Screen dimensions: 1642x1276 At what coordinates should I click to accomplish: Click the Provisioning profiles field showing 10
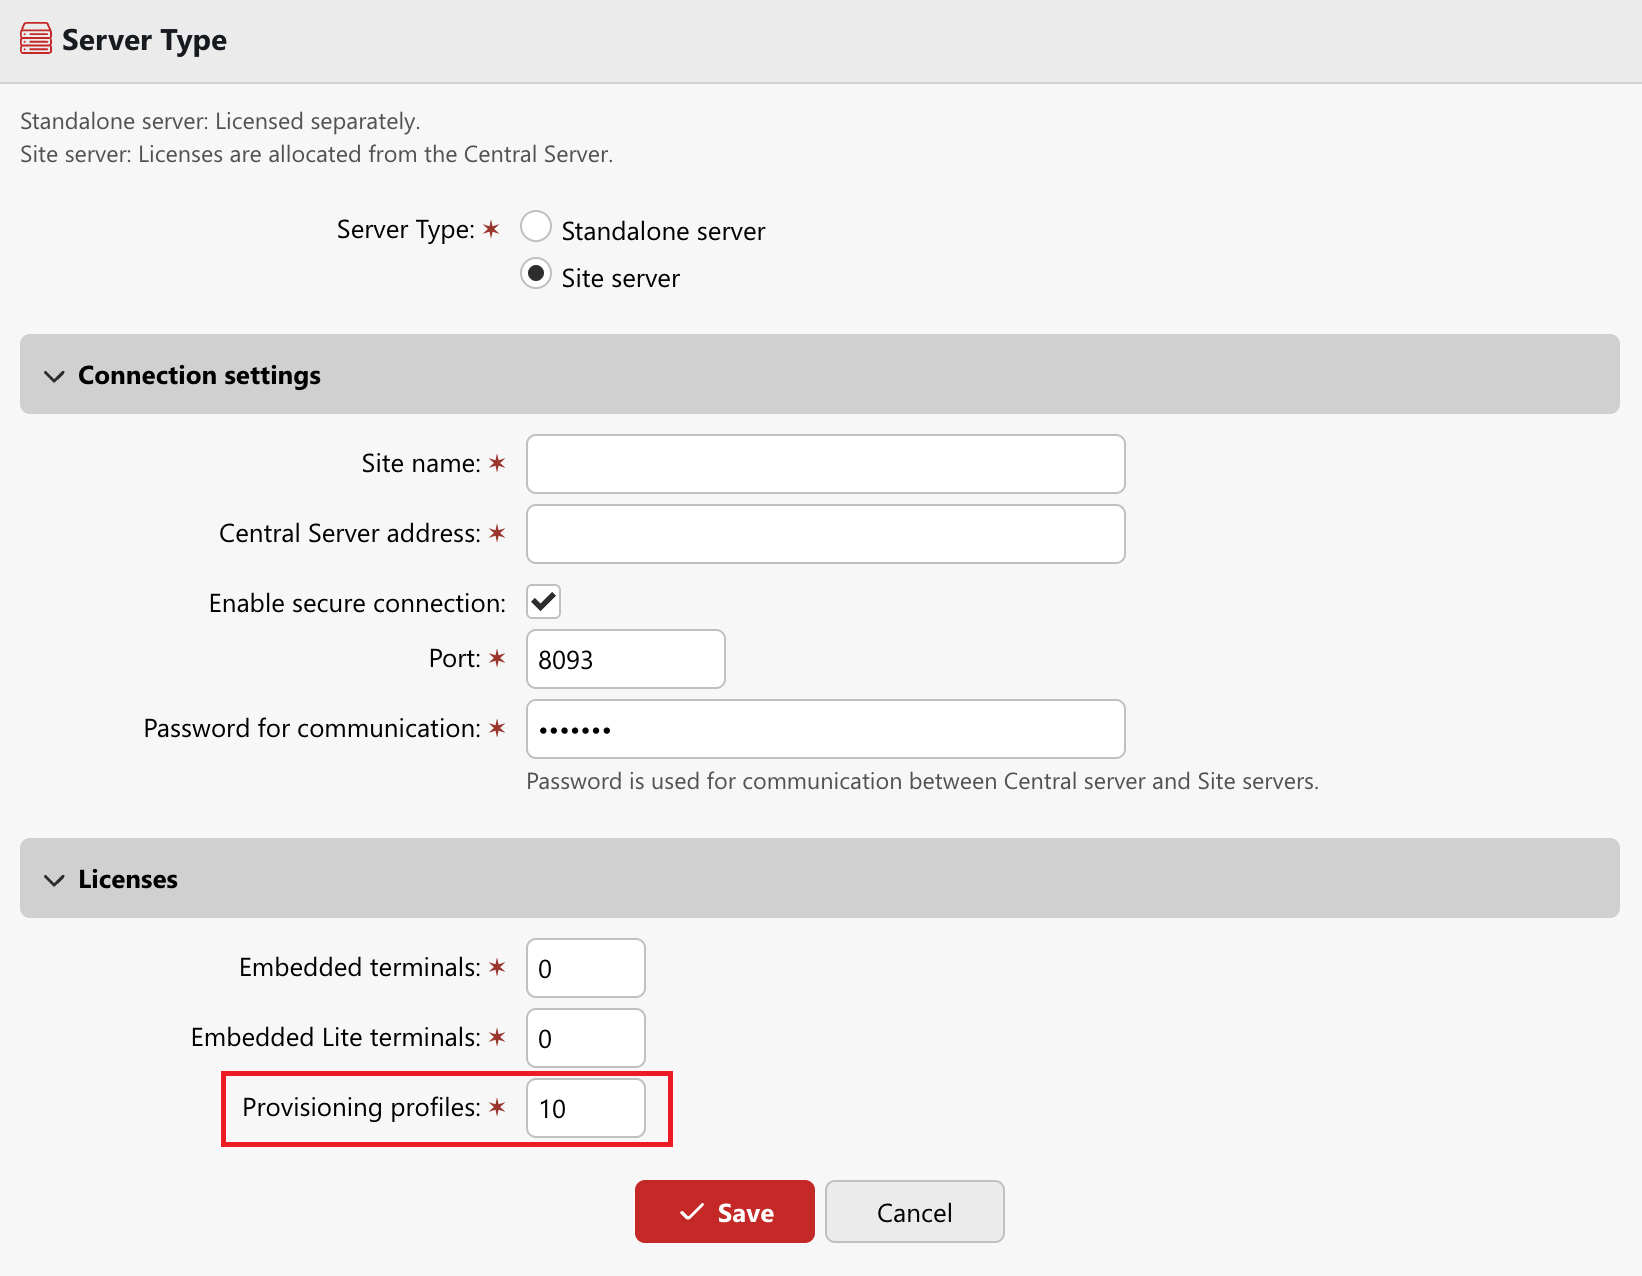pos(585,1108)
